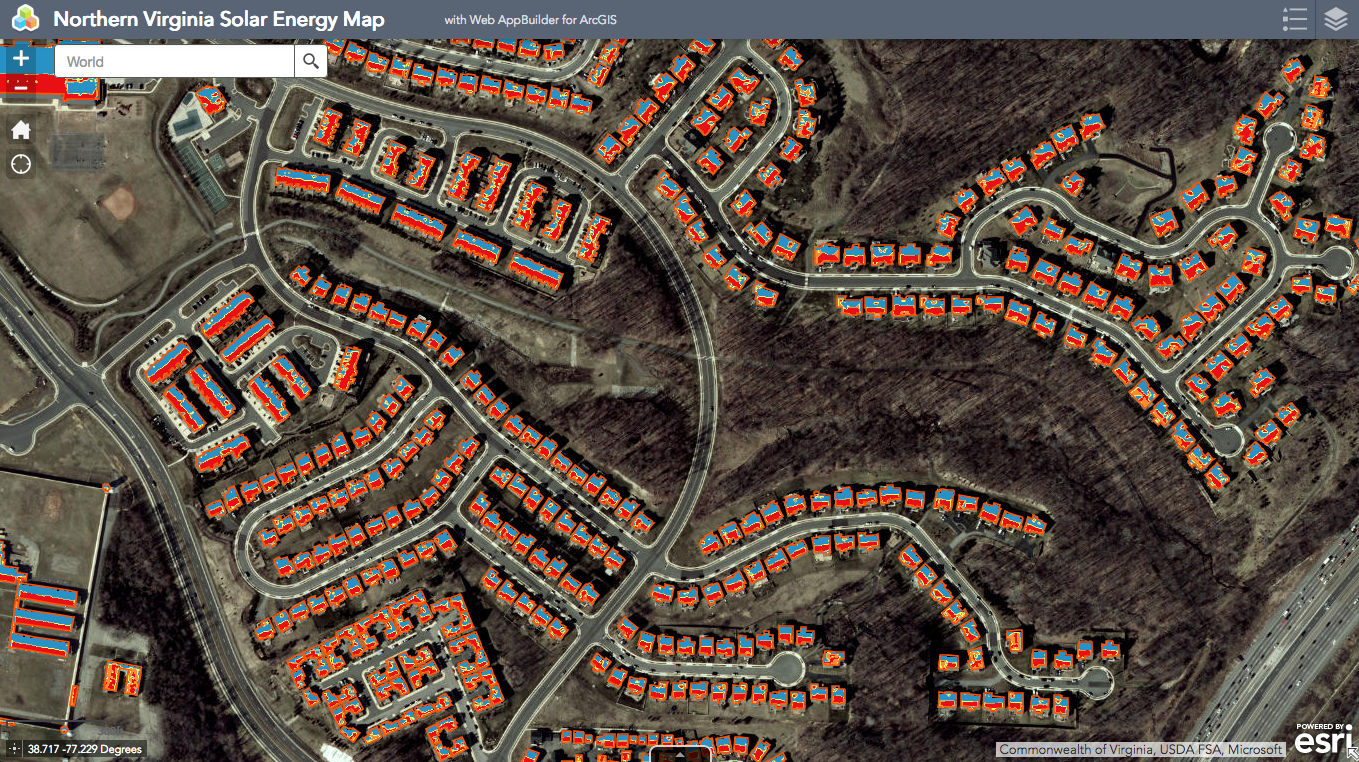Click the baseball field infield on the map
This screenshot has height=762, width=1359.
click(x=117, y=203)
